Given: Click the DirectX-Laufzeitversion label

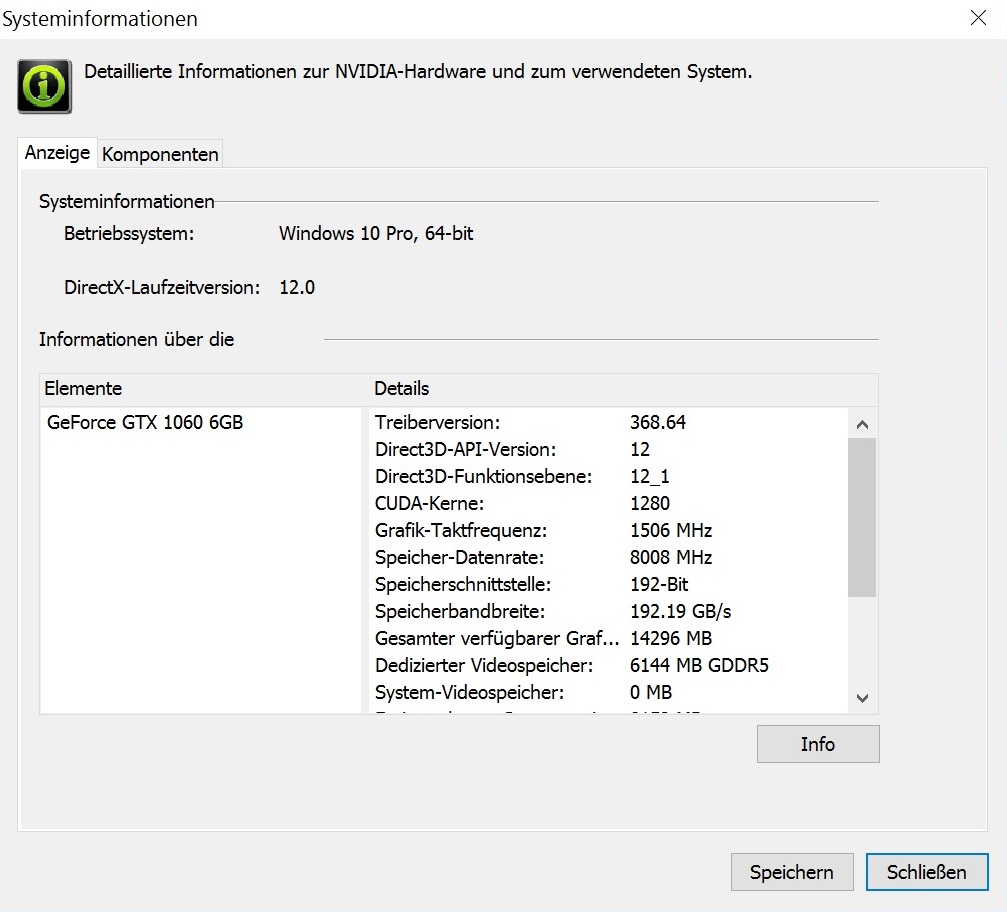Looking at the screenshot, I should point(162,287).
